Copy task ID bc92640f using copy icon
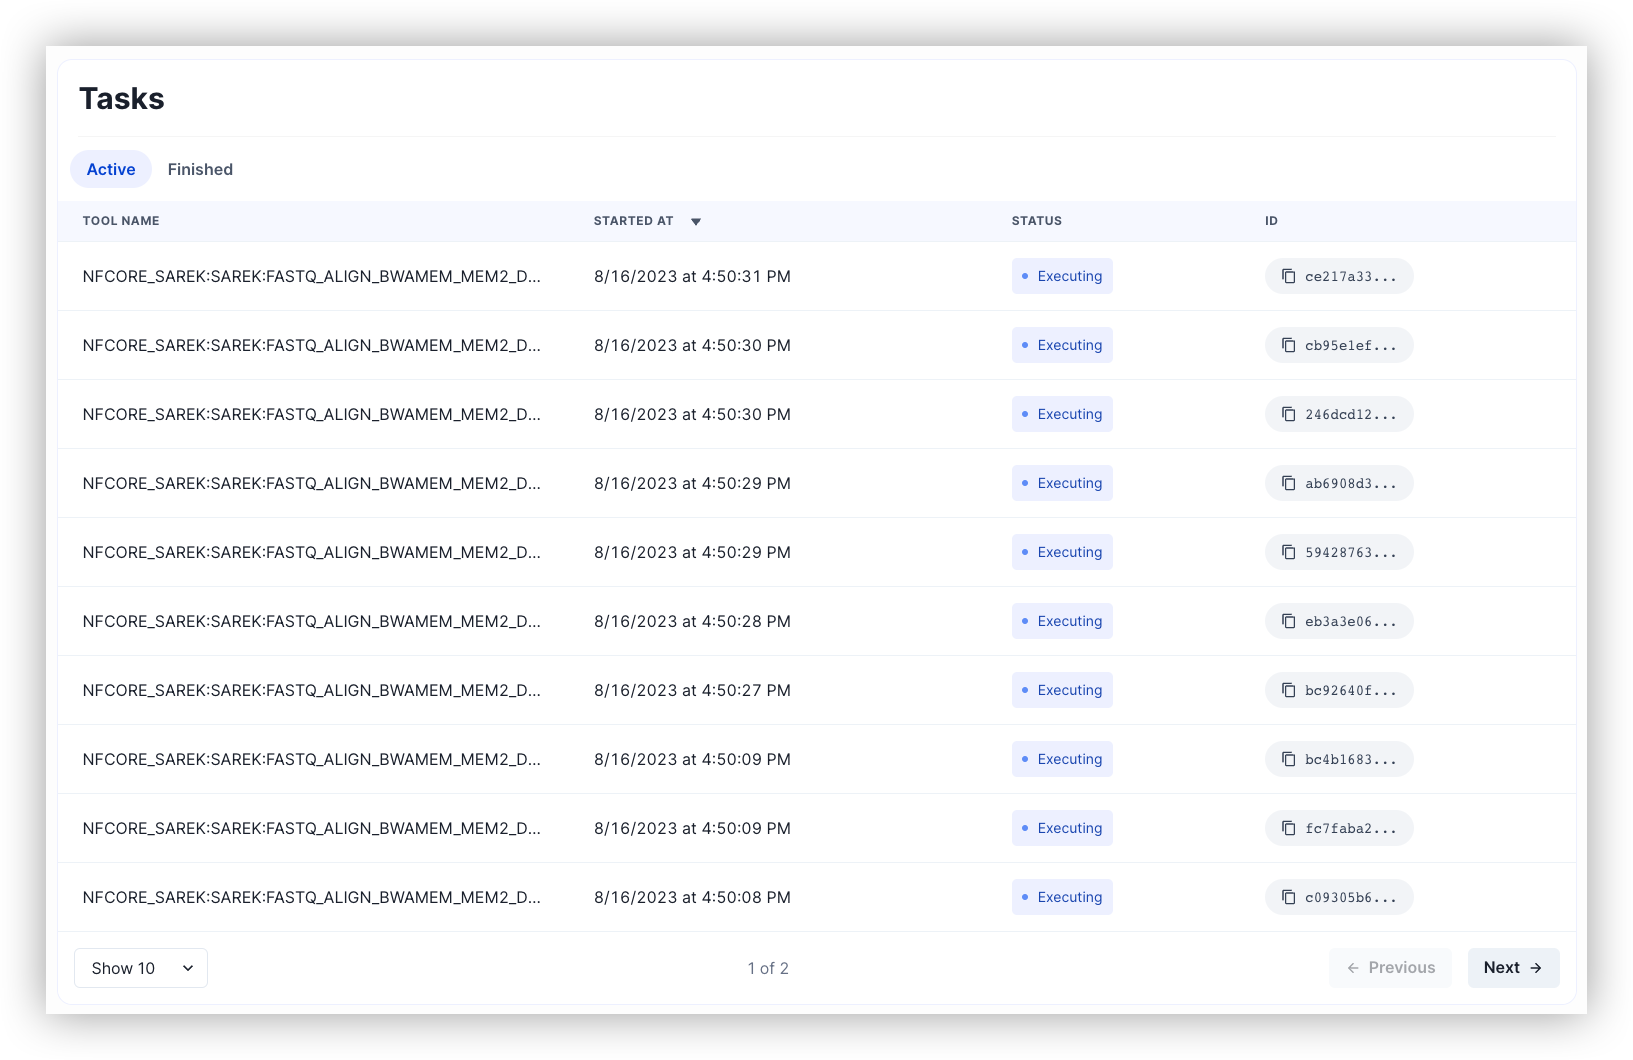The height and width of the screenshot is (1060, 1633). coord(1288,690)
